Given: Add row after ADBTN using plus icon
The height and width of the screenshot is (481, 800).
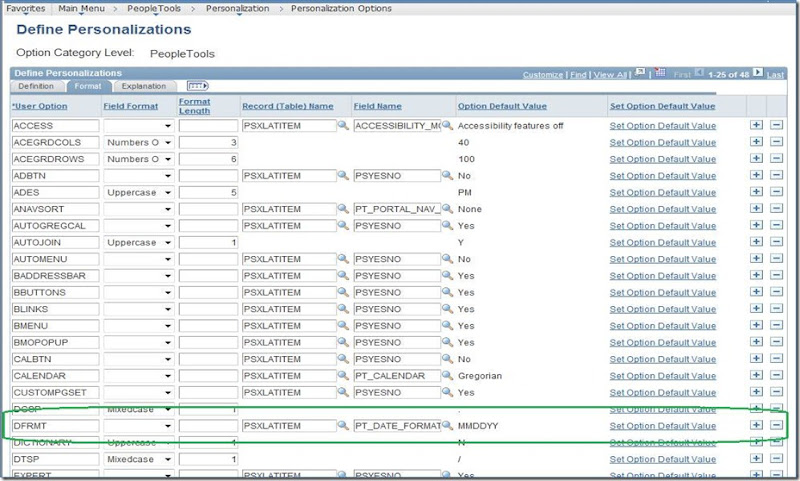Looking at the screenshot, I should click(x=756, y=176).
